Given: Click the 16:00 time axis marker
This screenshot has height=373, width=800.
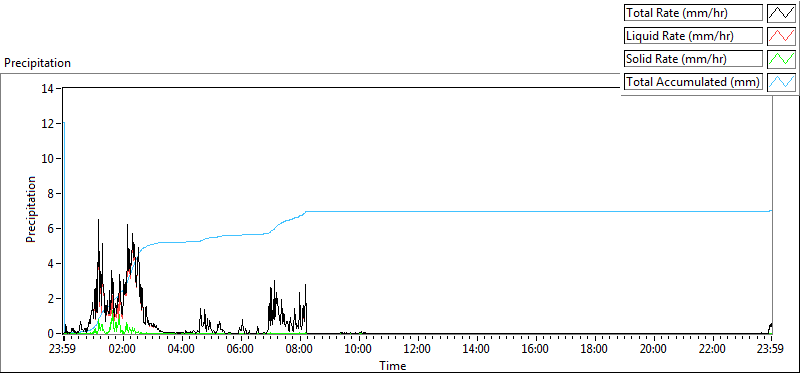Looking at the screenshot, I should click(536, 349).
